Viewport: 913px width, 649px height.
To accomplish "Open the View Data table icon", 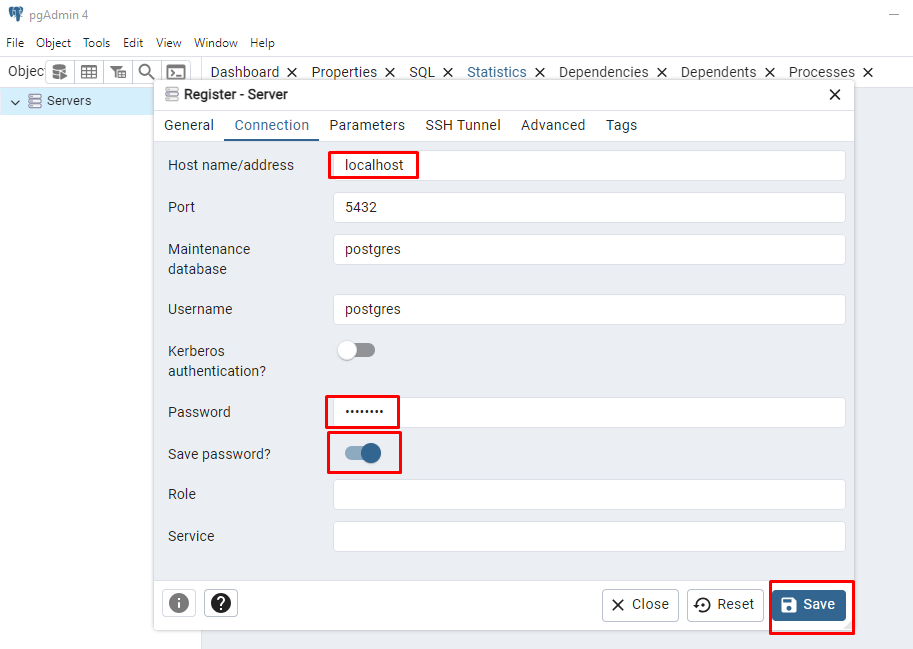I will (89, 72).
